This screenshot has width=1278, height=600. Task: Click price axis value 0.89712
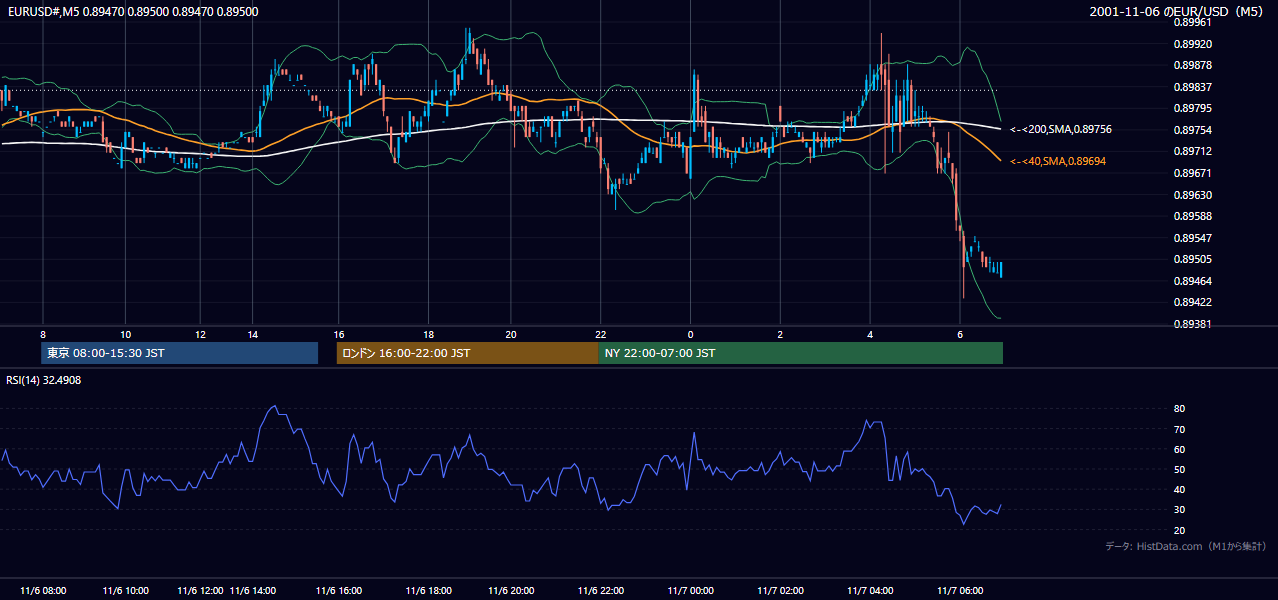pyautogui.click(x=1192, y=152)
